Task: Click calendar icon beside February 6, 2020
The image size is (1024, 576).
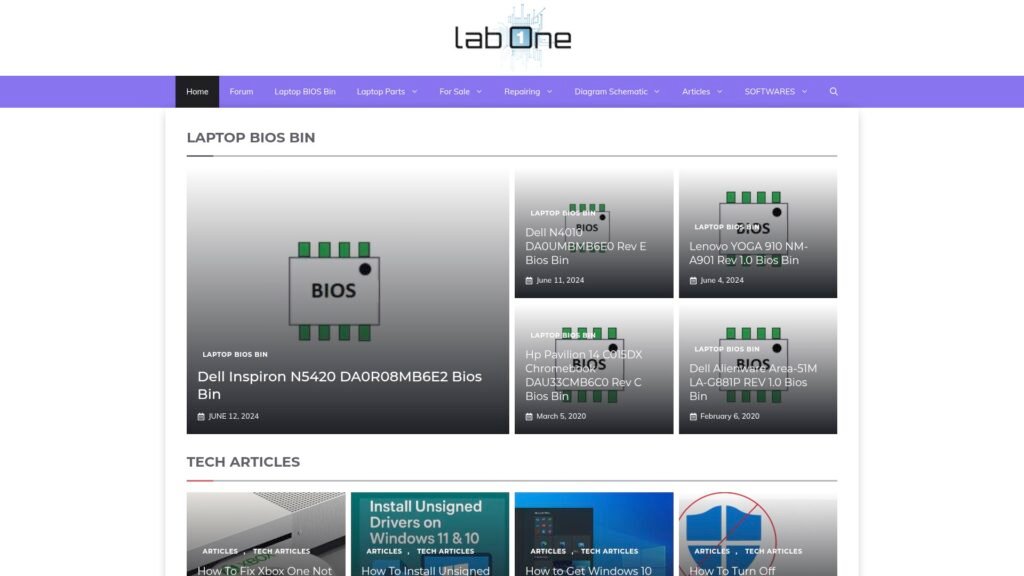Action: [693, 416]
